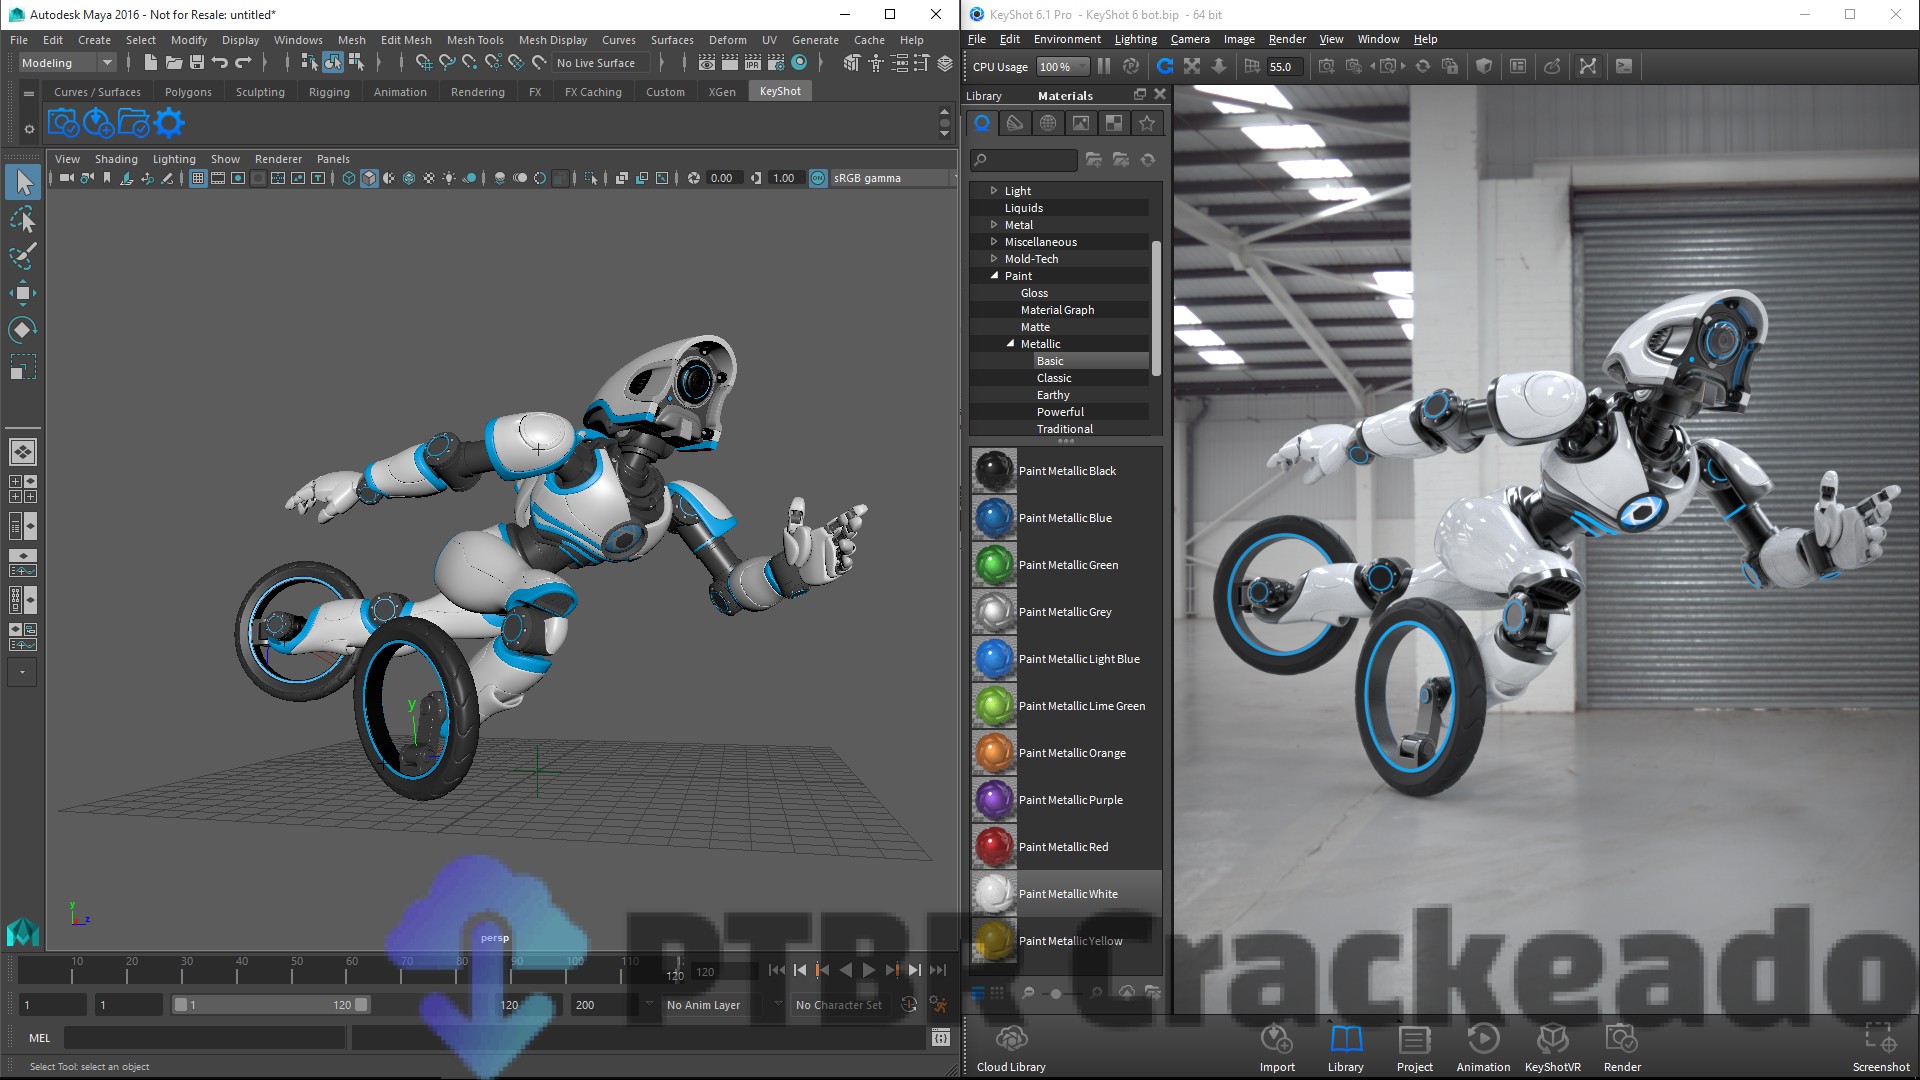Viewport: 1920px width, 1080px height.
Task: Take a KeyShot Screenshot
Action: 1880,1048
